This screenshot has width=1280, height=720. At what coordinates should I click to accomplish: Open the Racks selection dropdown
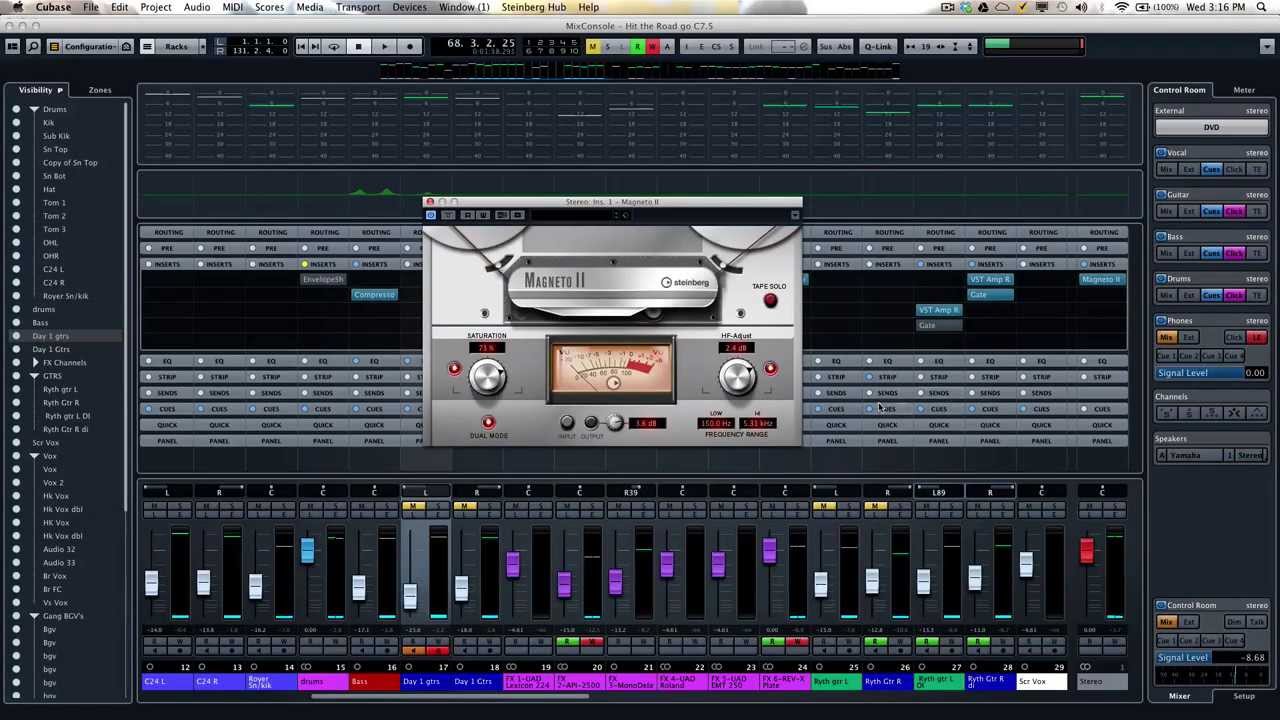[x=176, y=47]
